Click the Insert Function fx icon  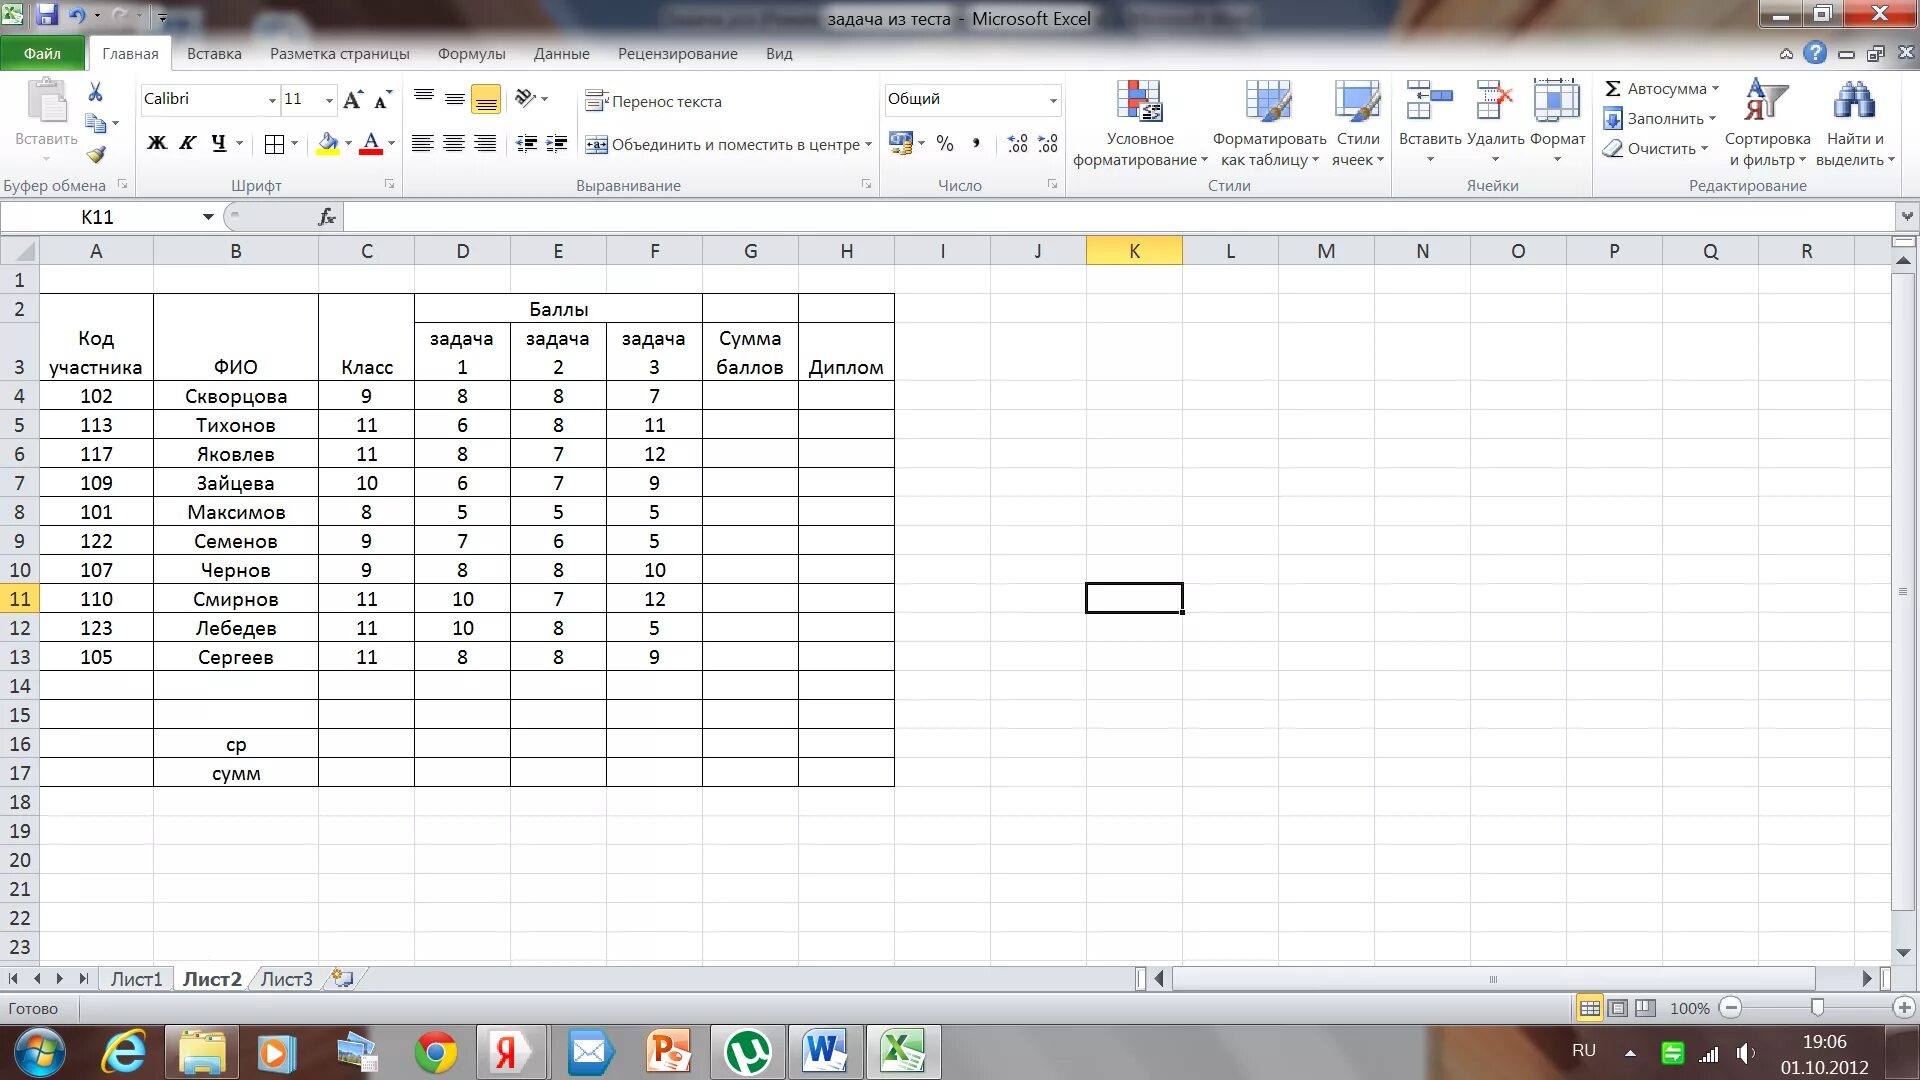point(327,217)
